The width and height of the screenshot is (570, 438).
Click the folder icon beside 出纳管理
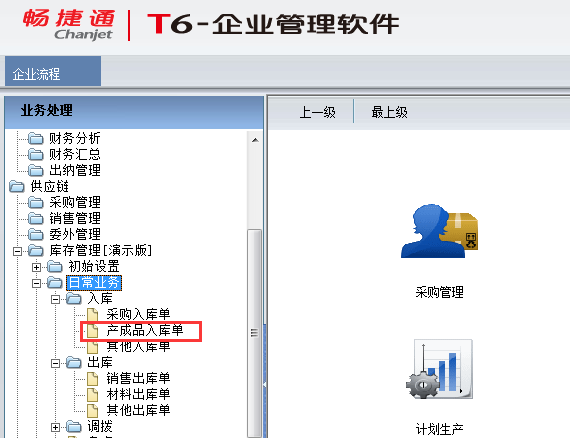point(36,170)
